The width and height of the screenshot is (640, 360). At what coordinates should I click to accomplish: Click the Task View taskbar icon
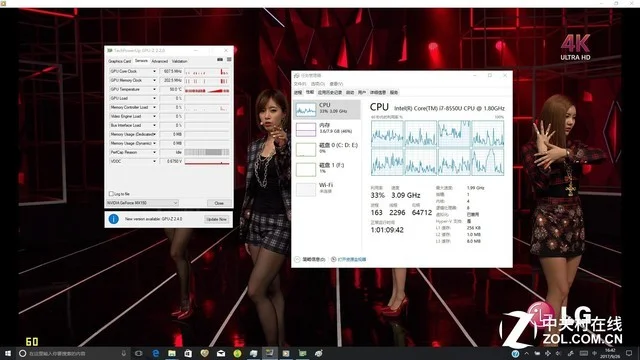pos(139,353)
